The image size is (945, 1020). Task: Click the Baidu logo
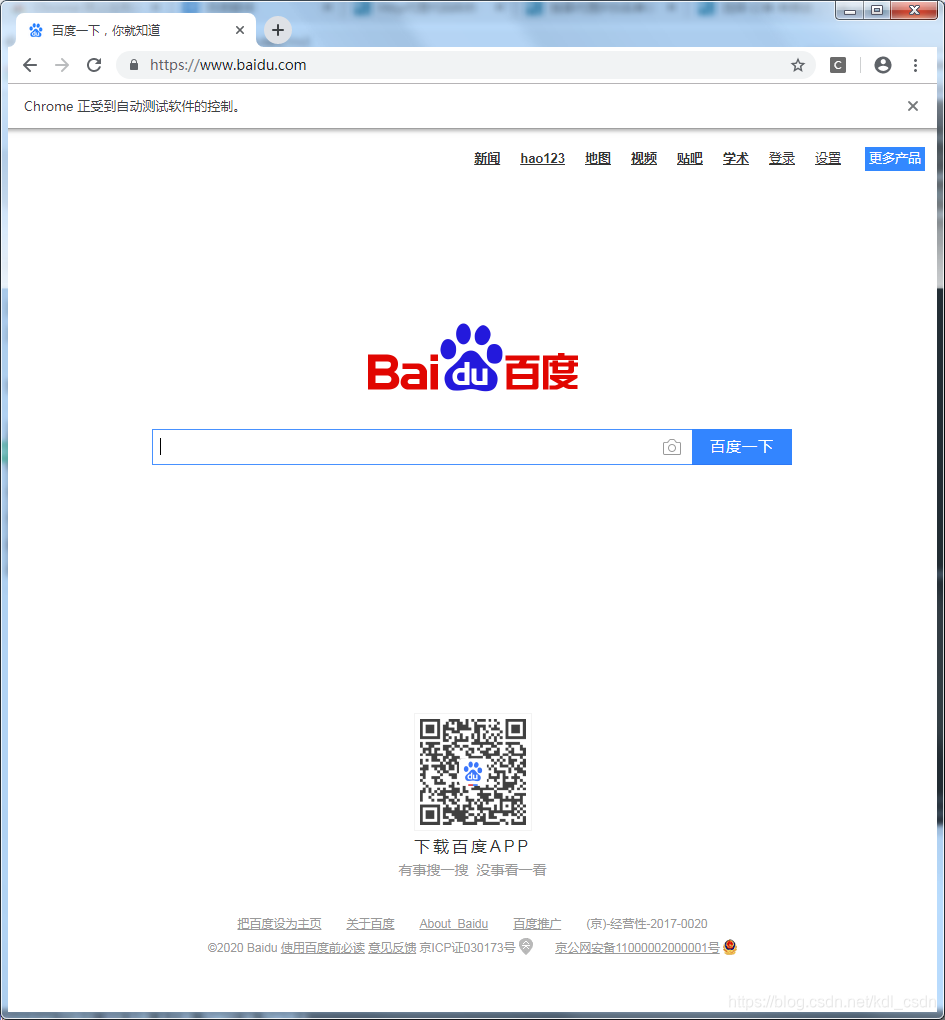pos(473,357)
